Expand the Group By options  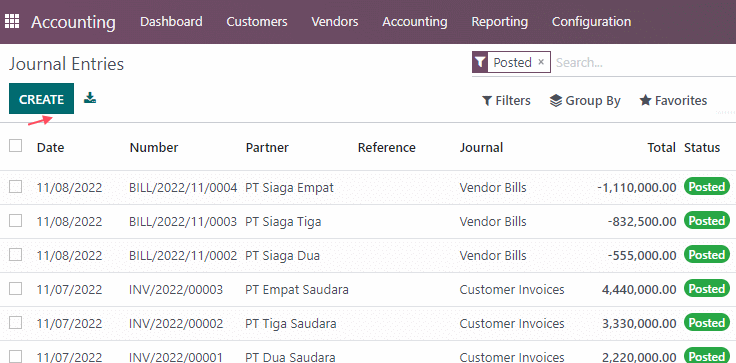[585, 100]
